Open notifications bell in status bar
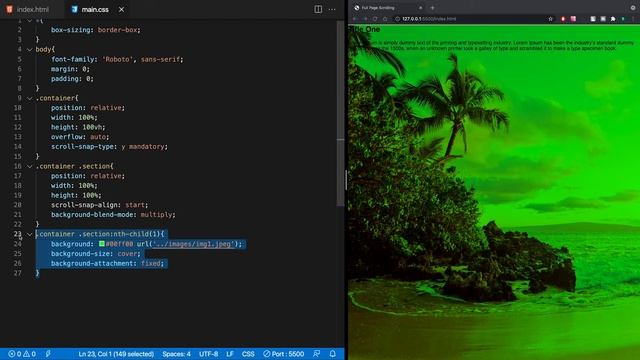The height and width of the screenshot is (360, 640). click(x=333, y=354)
